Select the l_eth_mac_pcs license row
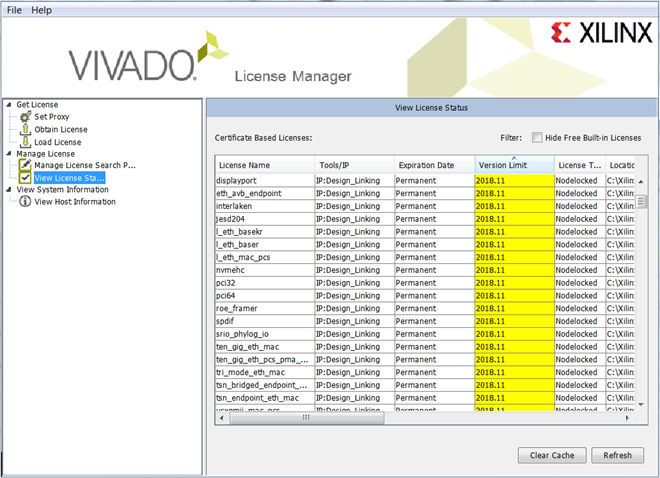Viewport: 660px width, 478px height. coord(425,257)
